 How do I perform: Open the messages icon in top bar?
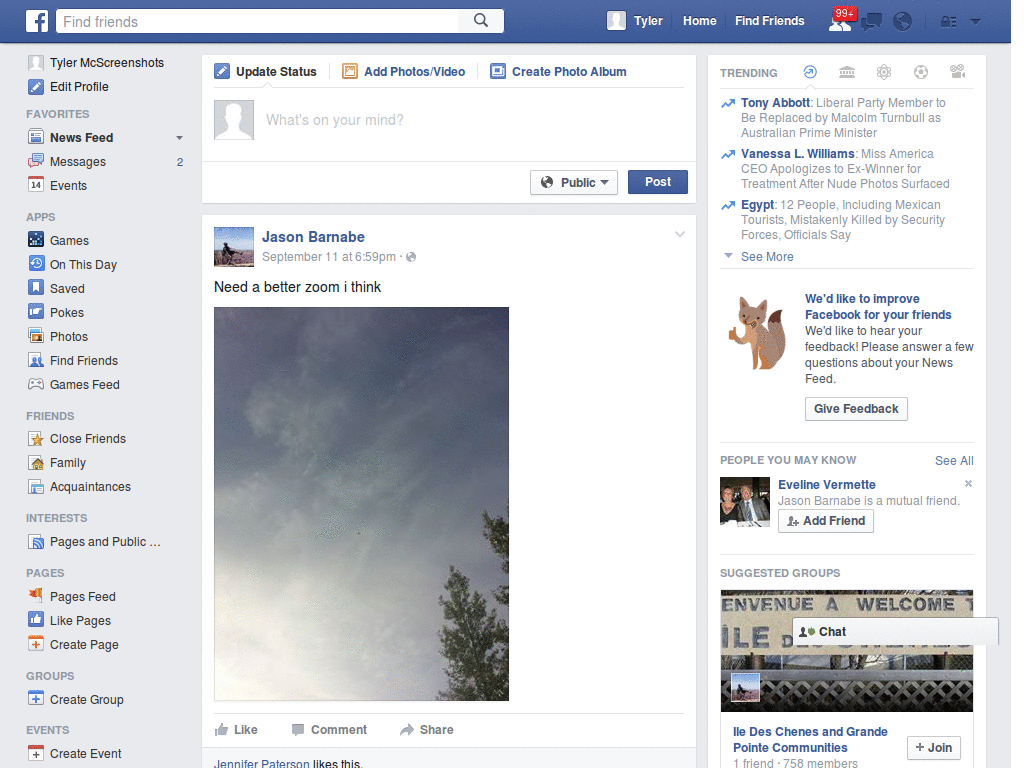871,22
